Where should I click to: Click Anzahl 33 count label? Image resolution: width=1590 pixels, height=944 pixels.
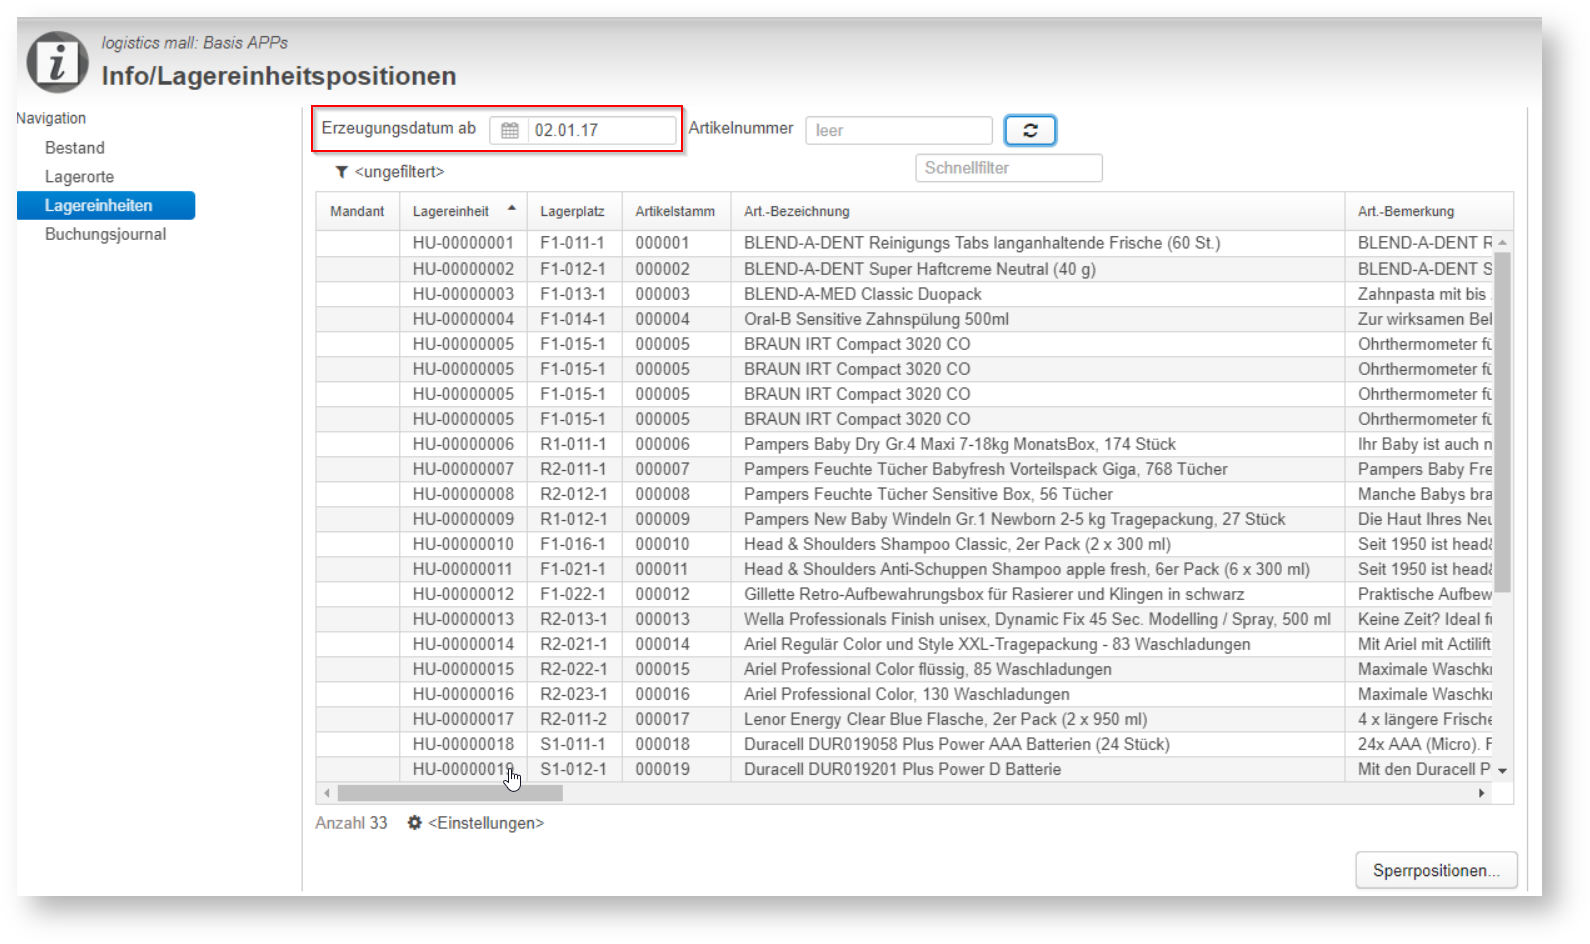coord(351,823)
